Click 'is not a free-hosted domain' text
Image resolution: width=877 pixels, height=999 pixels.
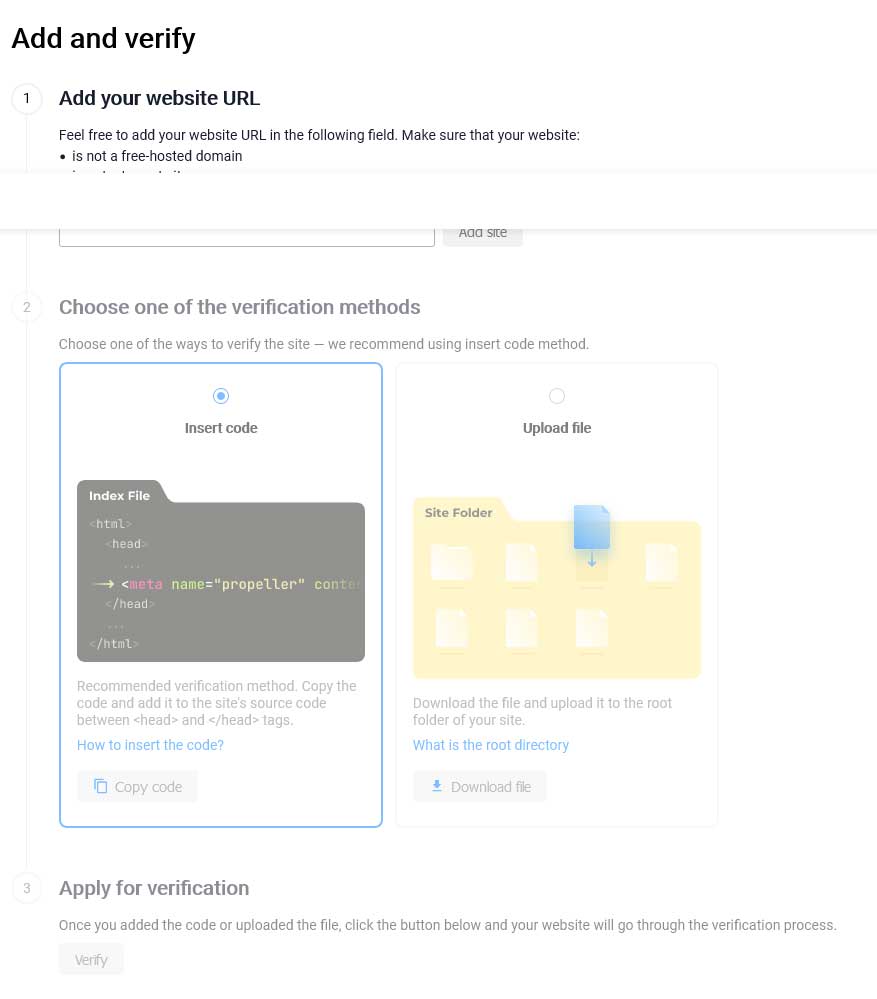coord(157,156)
